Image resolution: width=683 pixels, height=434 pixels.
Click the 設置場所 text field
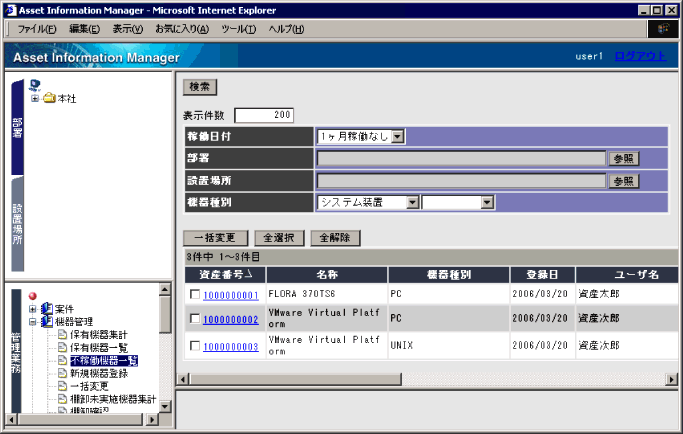click(461, 180)
